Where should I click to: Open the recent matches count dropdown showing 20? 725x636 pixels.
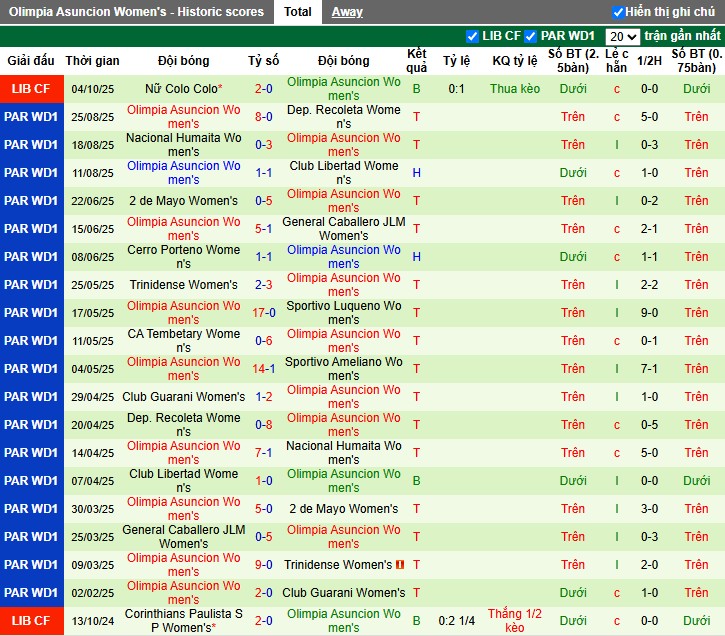(621, 36)
